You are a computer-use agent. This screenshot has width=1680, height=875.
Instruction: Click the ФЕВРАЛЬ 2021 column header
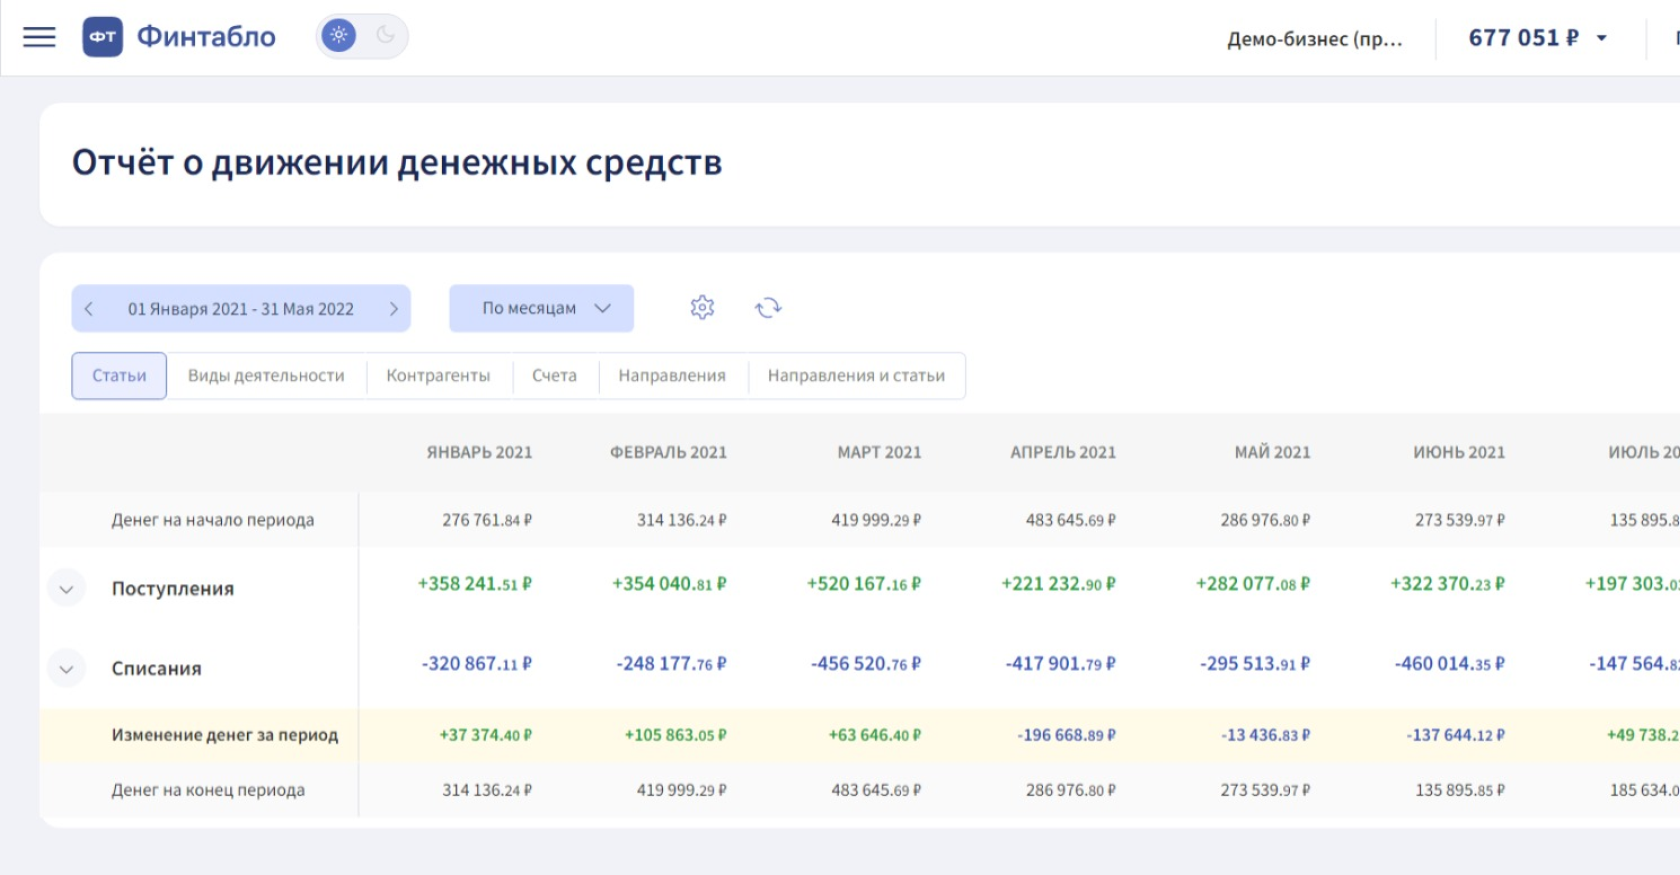click(x=669, y=452)
